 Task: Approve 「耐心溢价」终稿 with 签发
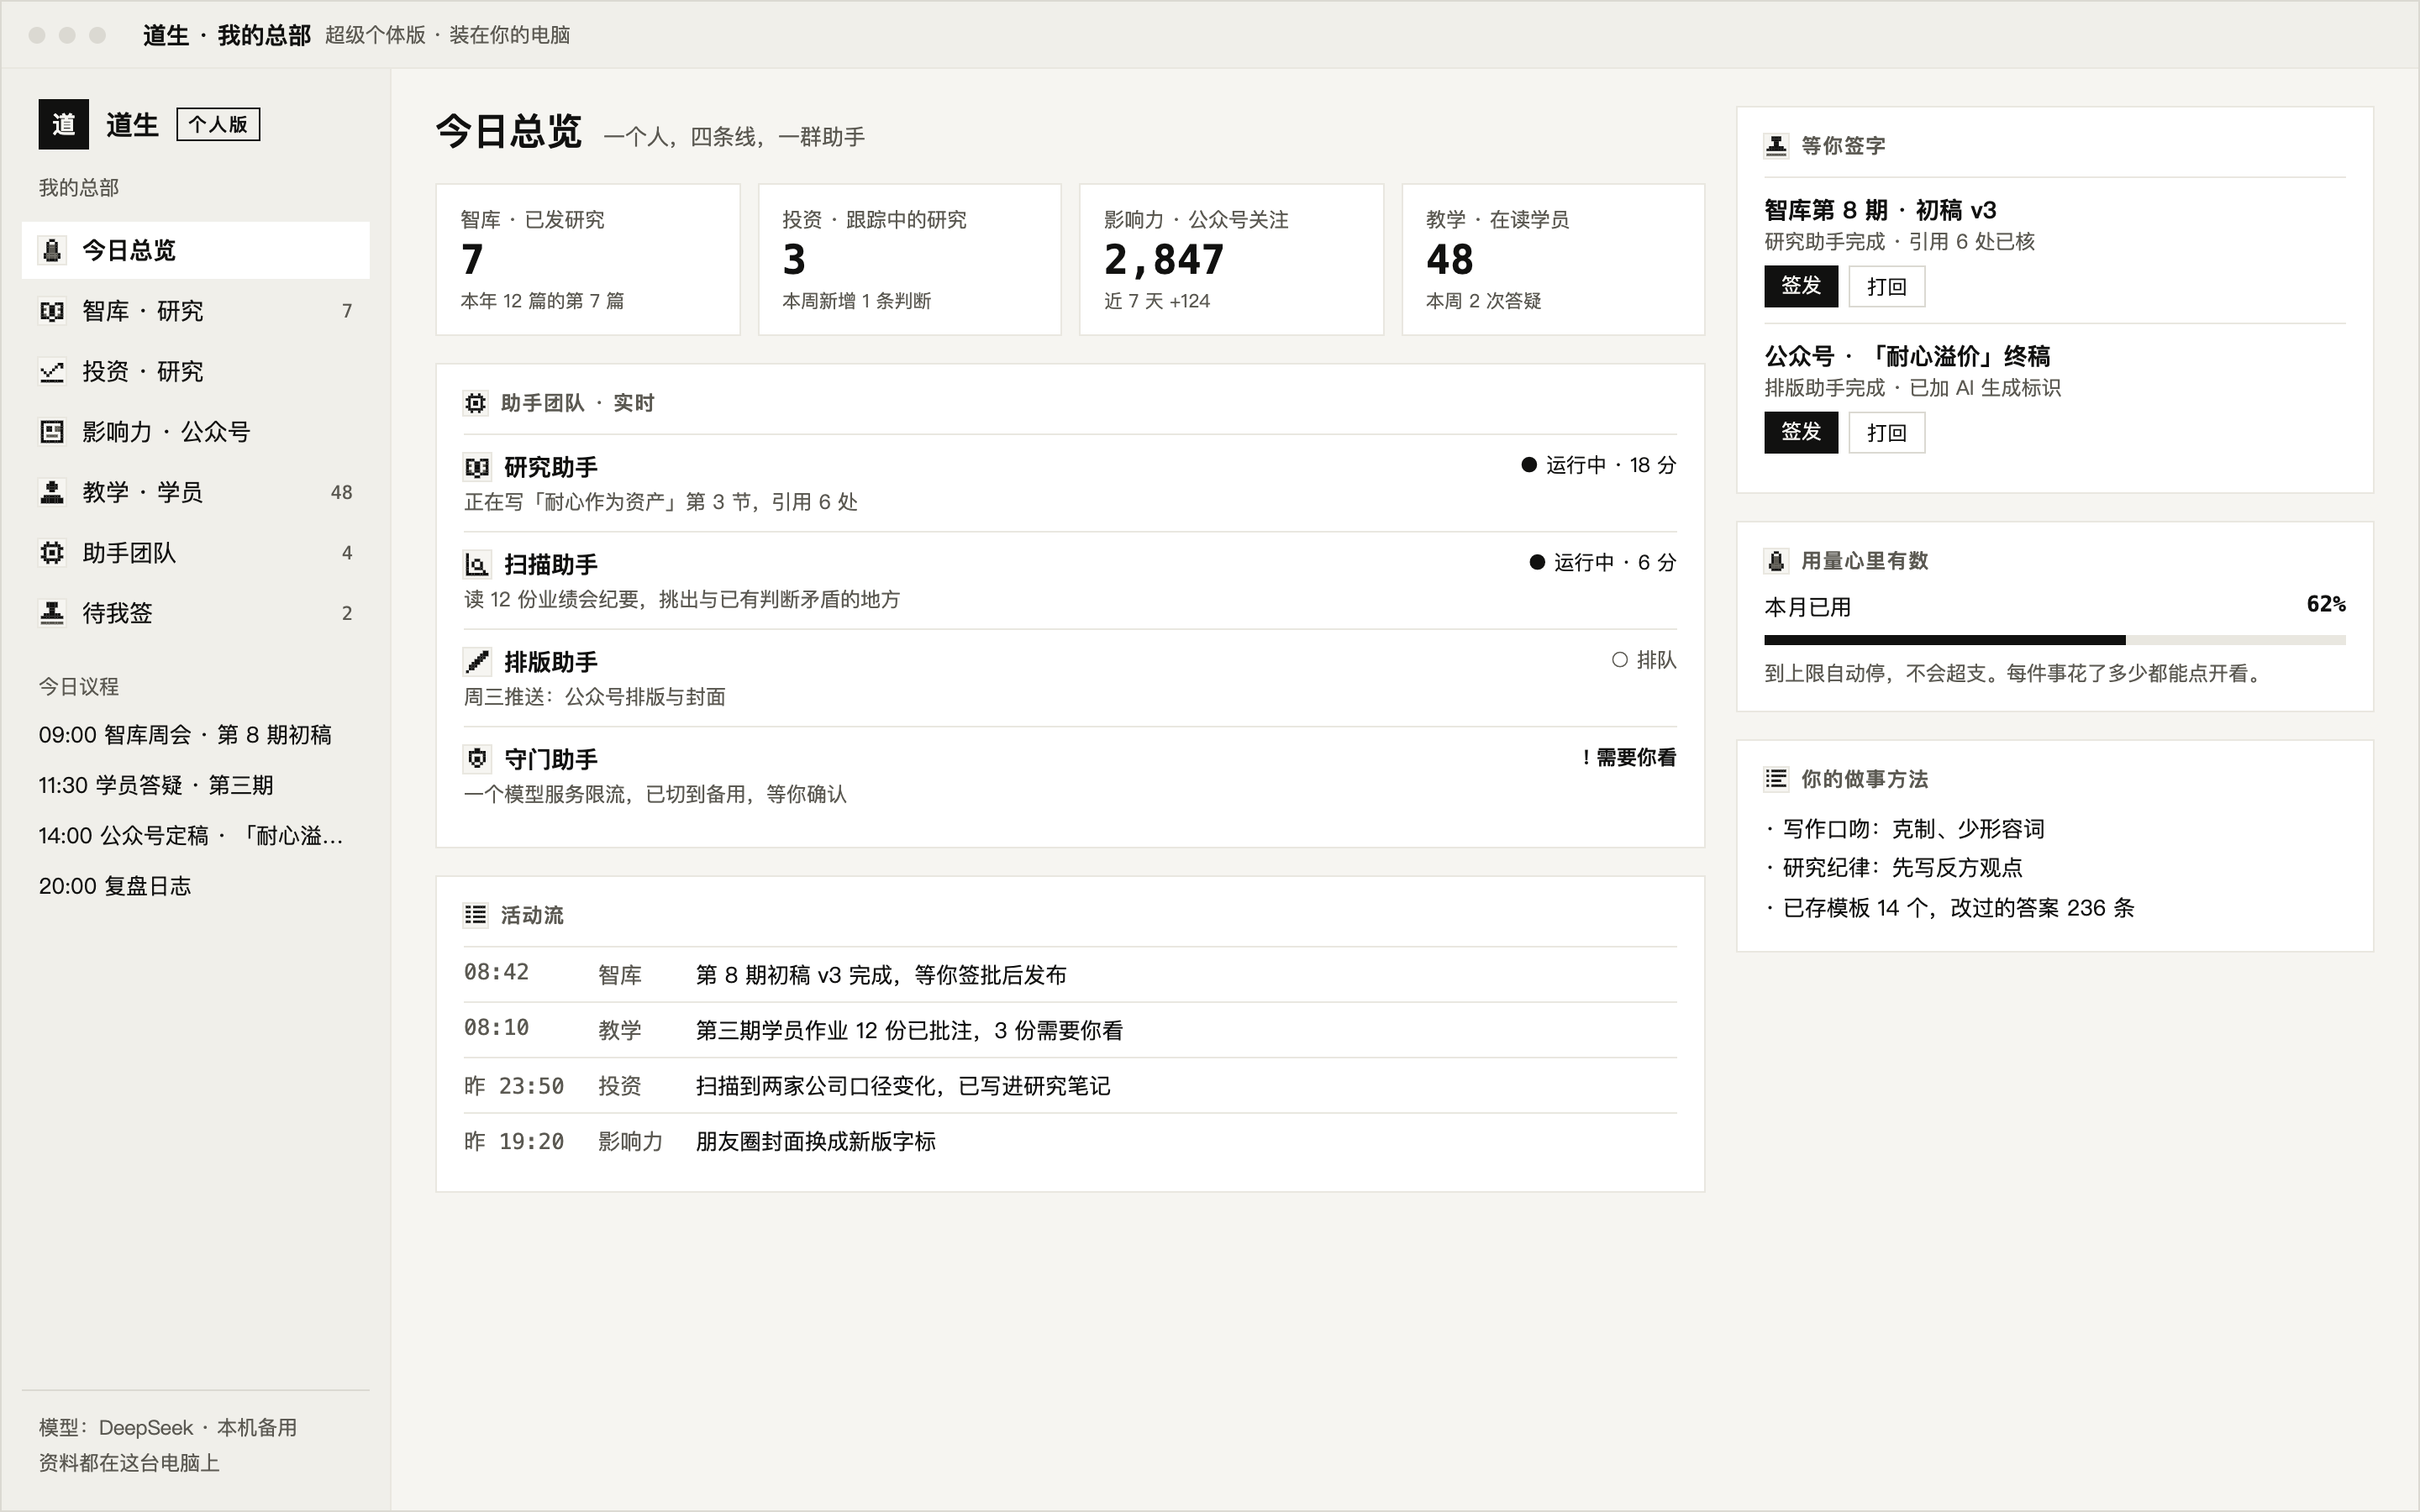(1801, 433)
